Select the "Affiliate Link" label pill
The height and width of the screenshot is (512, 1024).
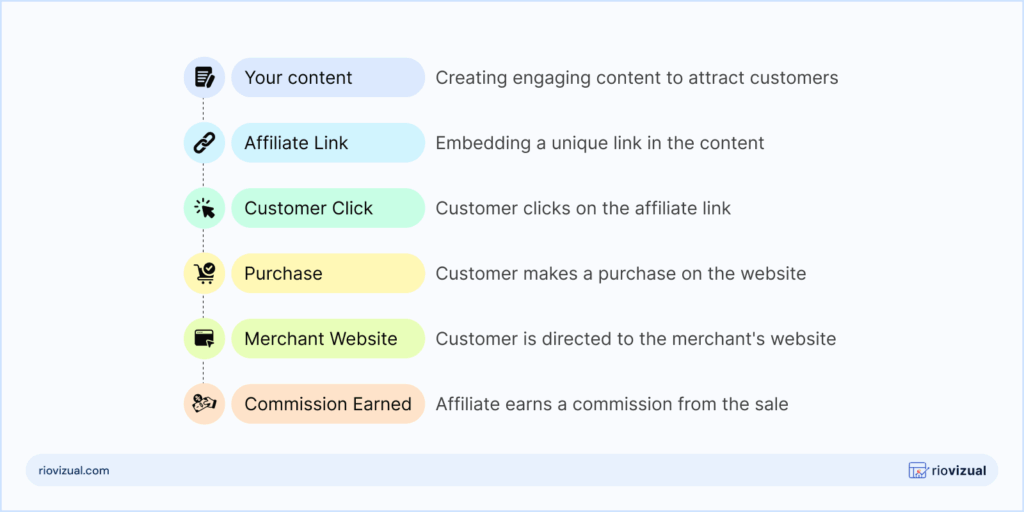click(327, 143)
